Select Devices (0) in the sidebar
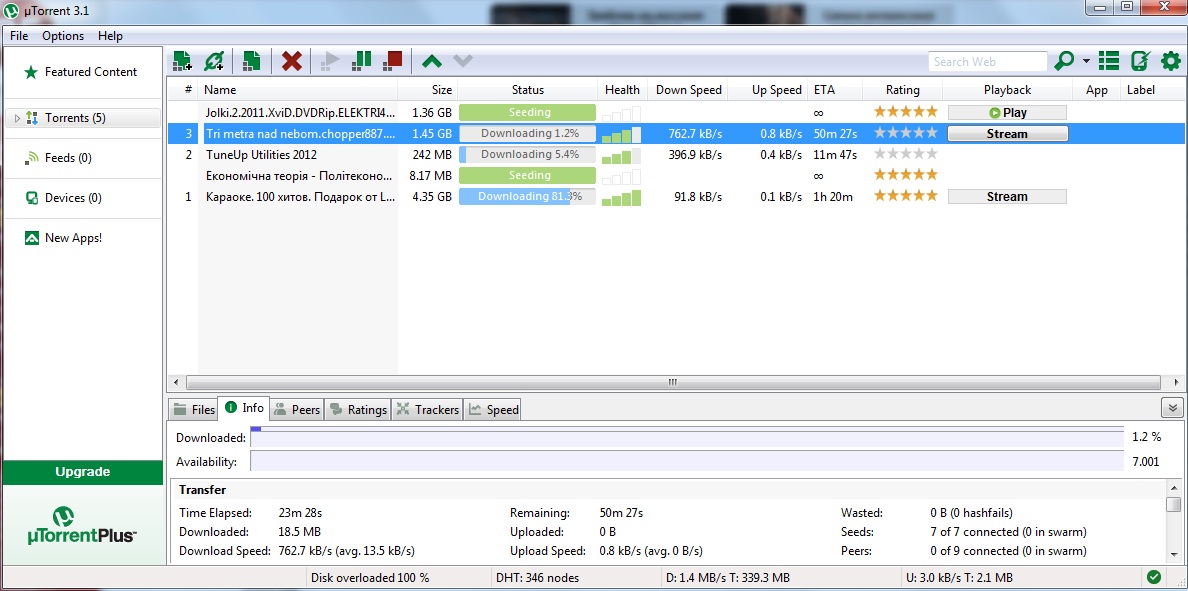 (x=82, y=198)
